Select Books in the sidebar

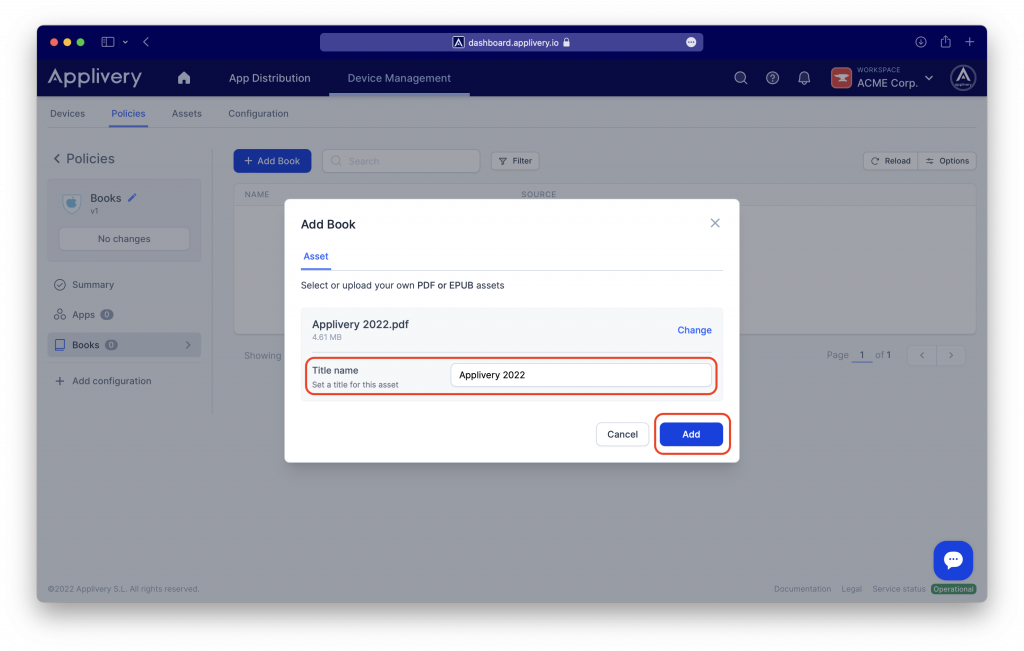[x=124, y=345]
